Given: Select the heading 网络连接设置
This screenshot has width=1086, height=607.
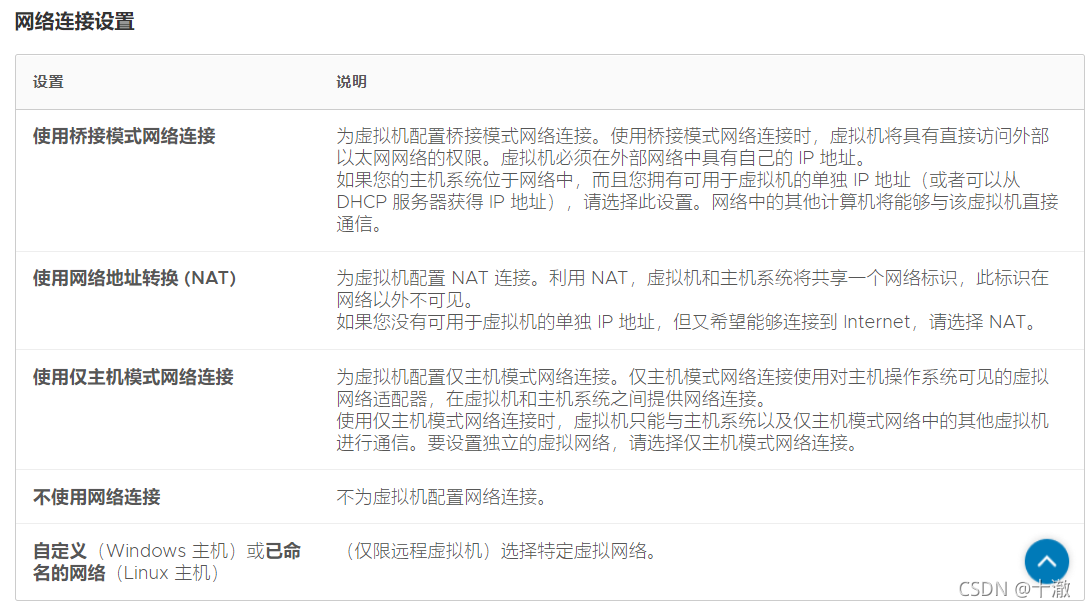Looking at the screenshot, I should (75, 21).
